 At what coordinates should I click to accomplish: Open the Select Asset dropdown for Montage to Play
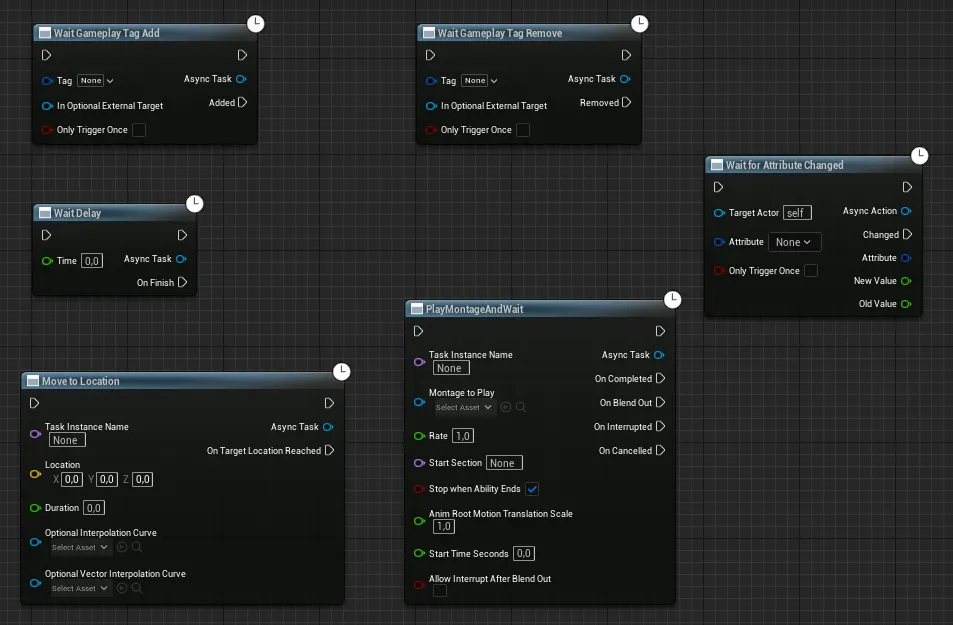pos(462,407)
